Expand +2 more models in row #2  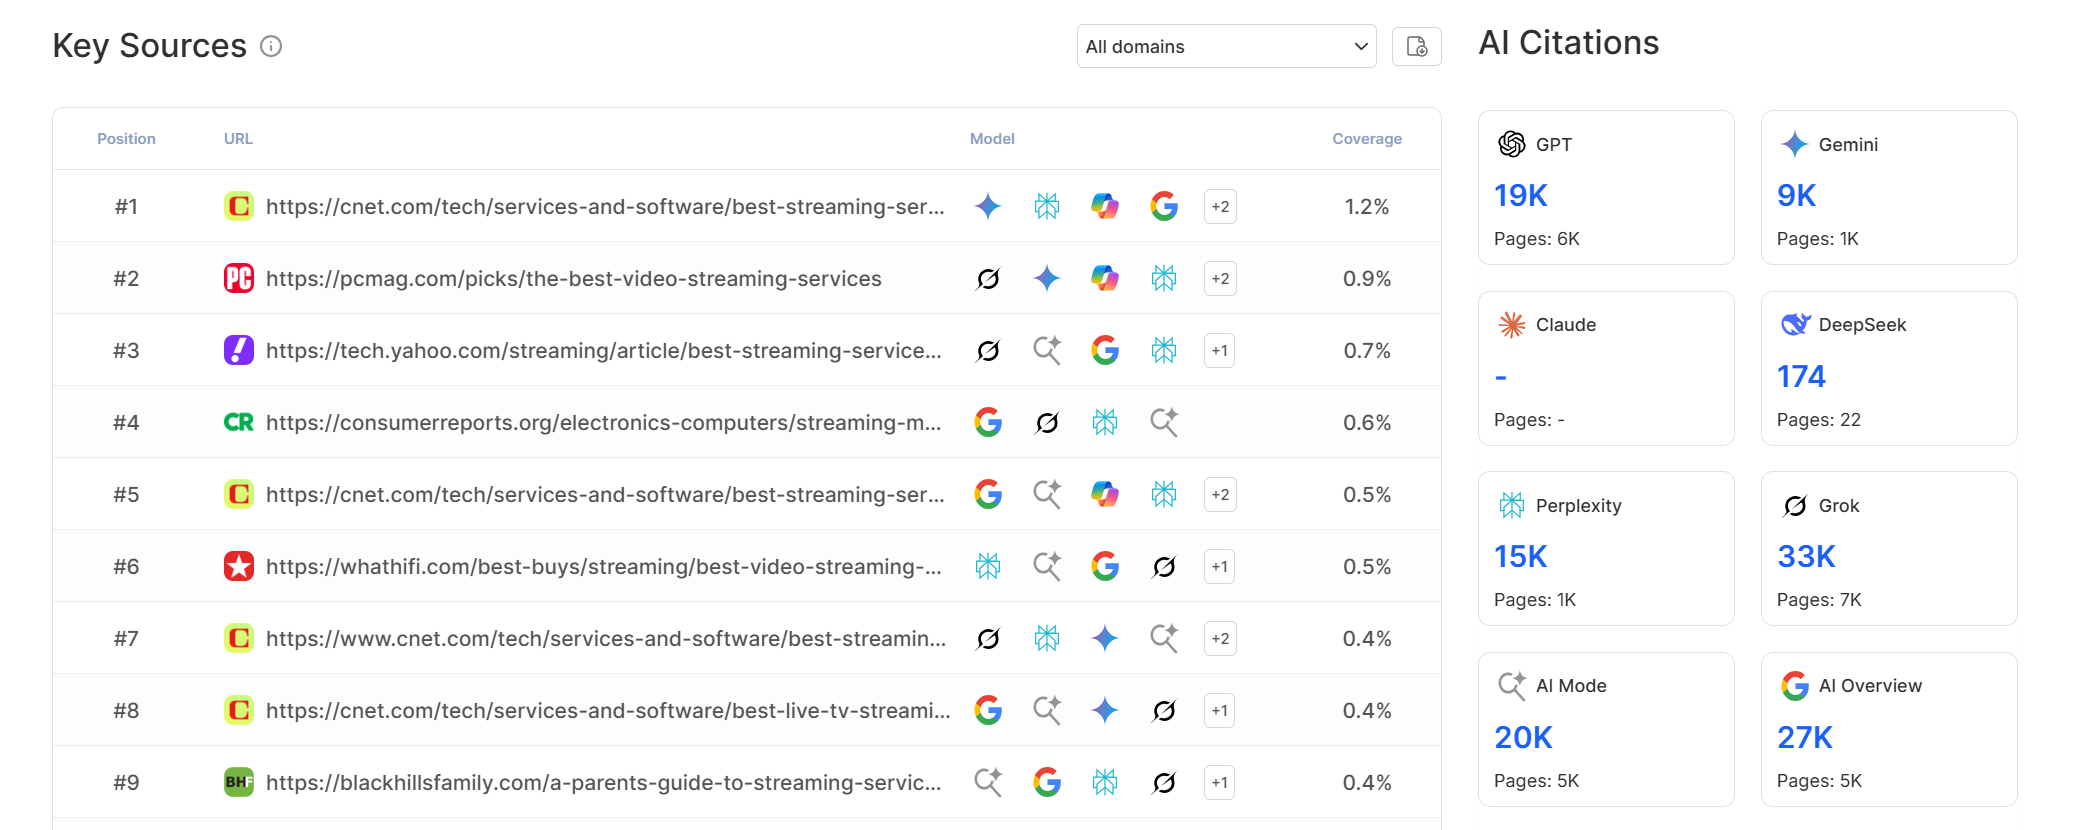coord(1220,278)
